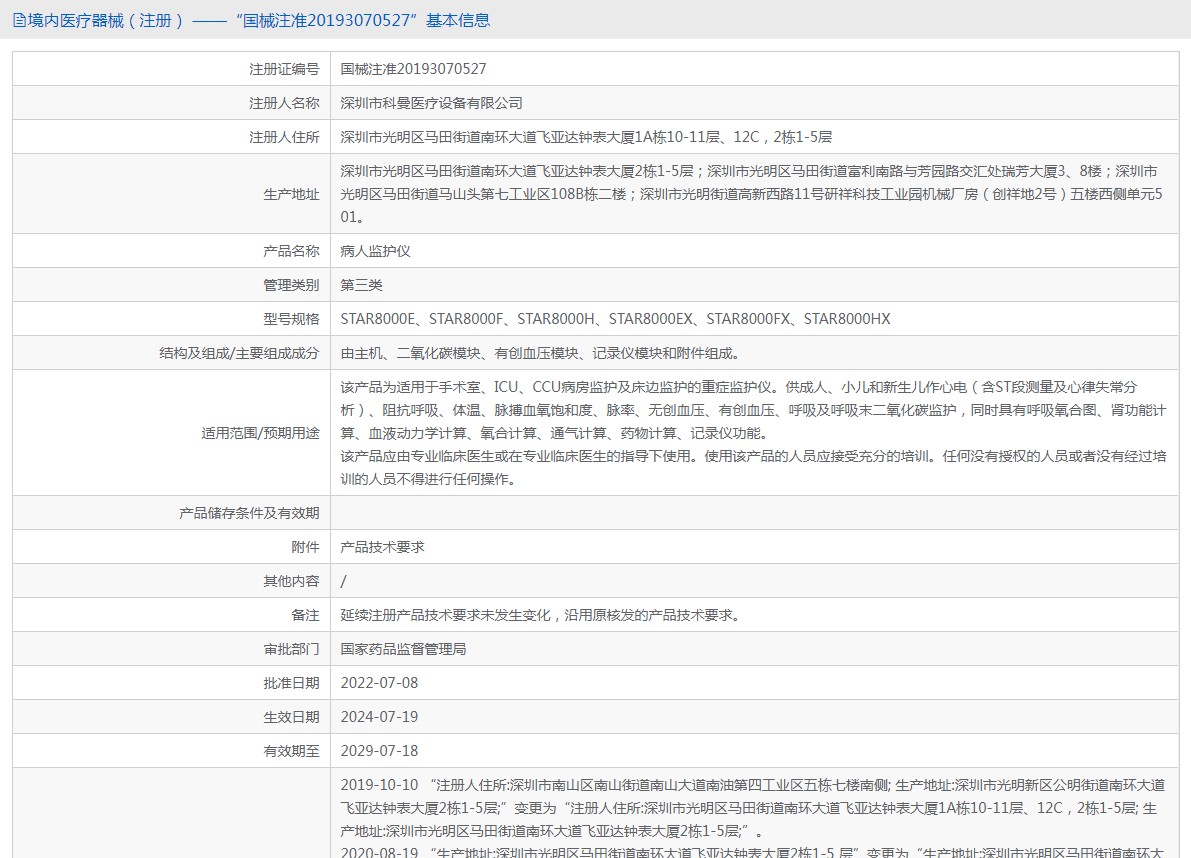This screenshot has width=1191, height=858.
Task: Select approval date 2022-07-08
Action: pyautogui.click(x=379, y=683)
